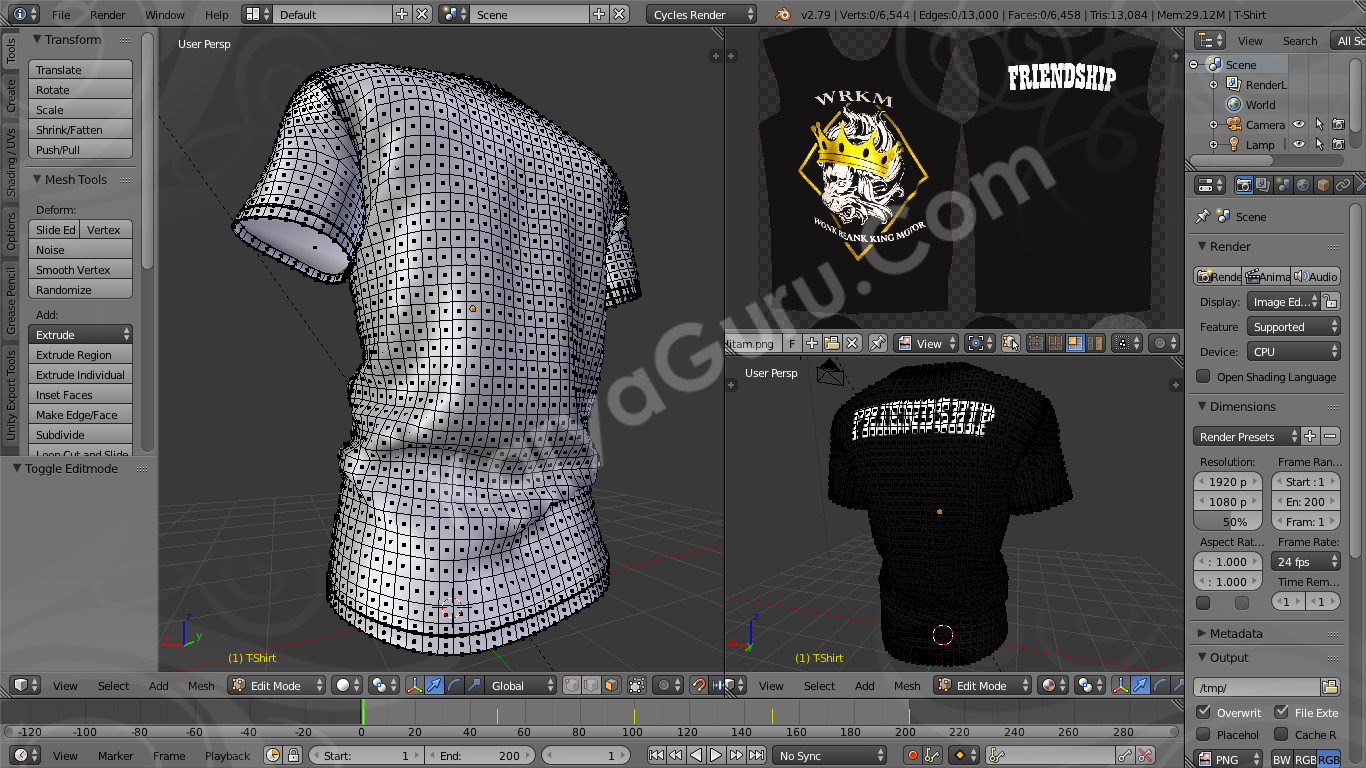1366x768 pixels.
Task: Switch to the Shading / UVs tab
Action: (x=11, y=162)
